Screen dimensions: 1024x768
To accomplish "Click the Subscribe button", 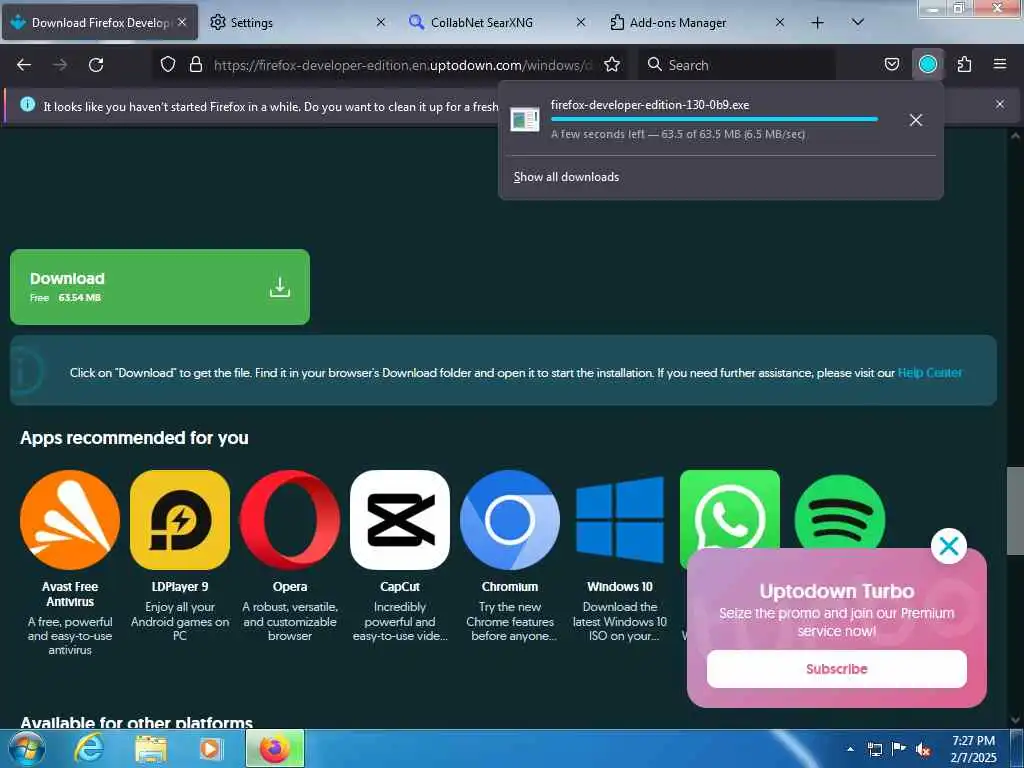I will pyautogui.click(x=837, y=669).
